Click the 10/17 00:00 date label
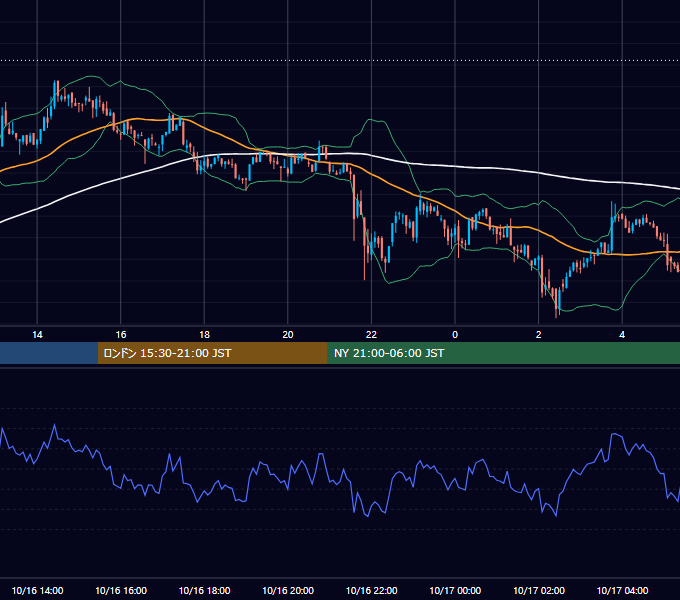Screen dimensions: 680x600 pos(455,590)
